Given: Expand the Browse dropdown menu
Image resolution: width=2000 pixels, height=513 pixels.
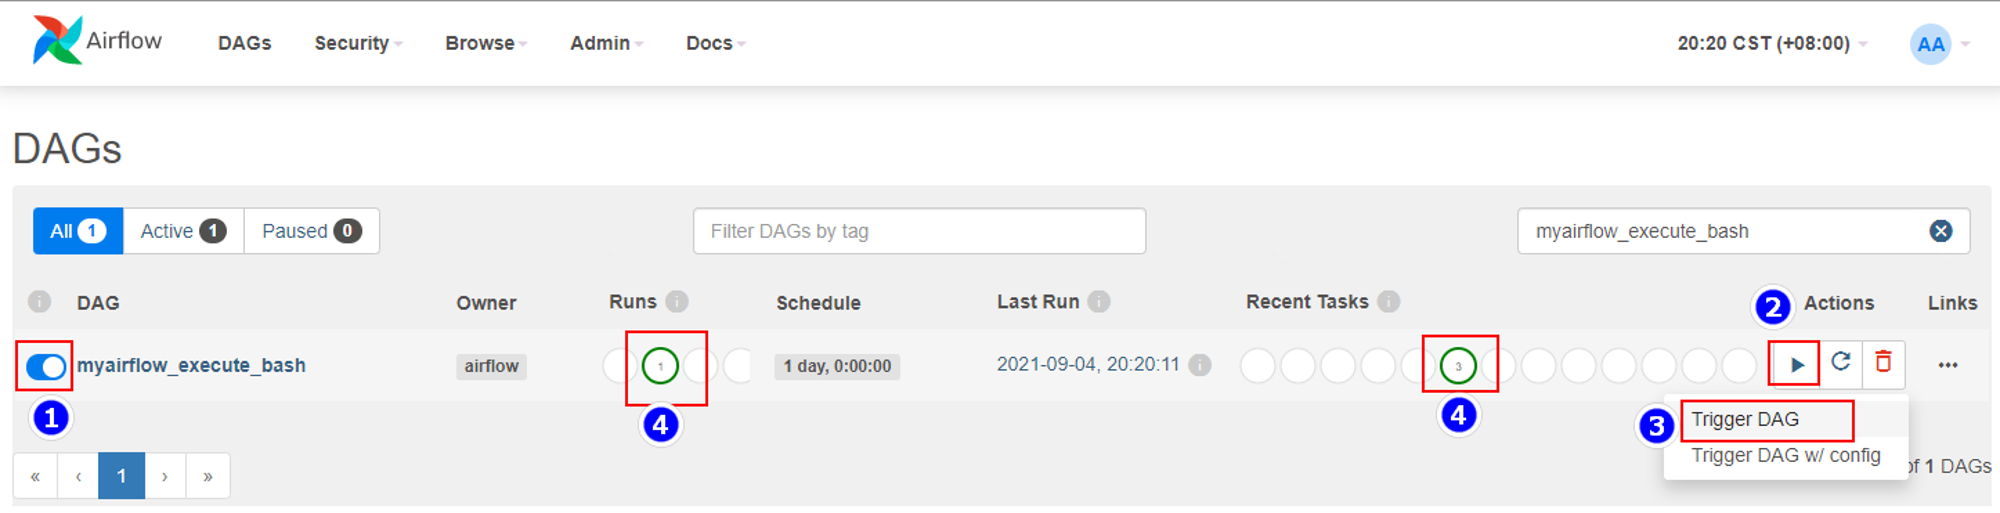Looking at the screenshot, I should point(486,43).
